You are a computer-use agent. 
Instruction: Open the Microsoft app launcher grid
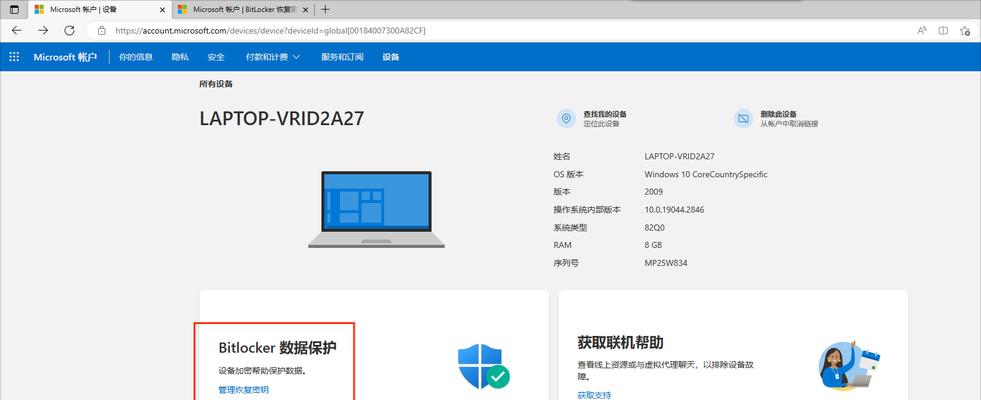14,57
